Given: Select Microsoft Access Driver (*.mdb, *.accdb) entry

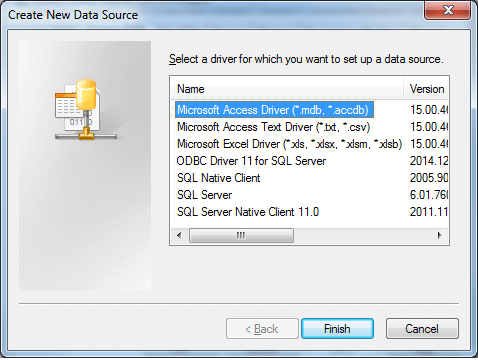Looking at the screenshot, I should click(x=274, y=110).
